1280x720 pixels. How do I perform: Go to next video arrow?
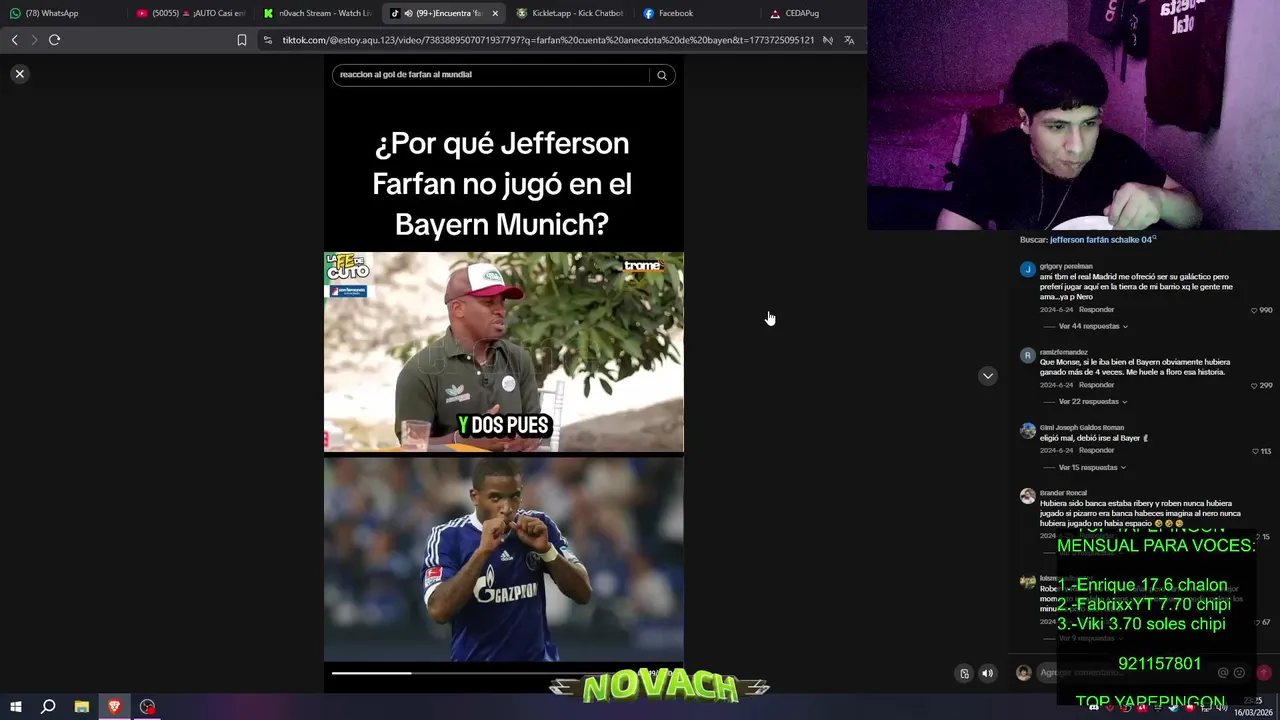click(988, 376)
